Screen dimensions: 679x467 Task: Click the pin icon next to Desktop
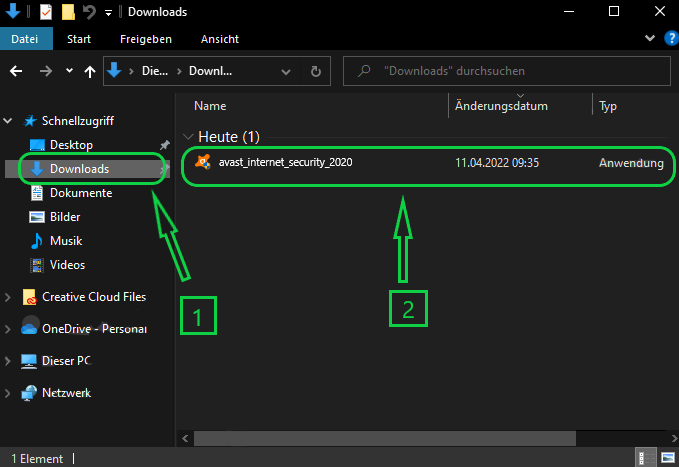tap(165, 145)
